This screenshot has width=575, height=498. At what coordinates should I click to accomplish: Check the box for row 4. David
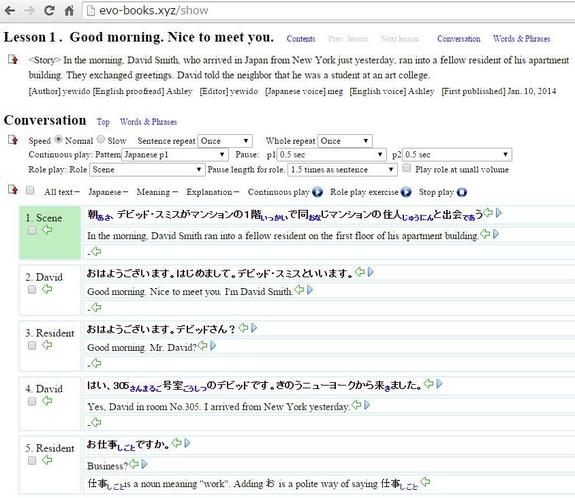(32, 401)
